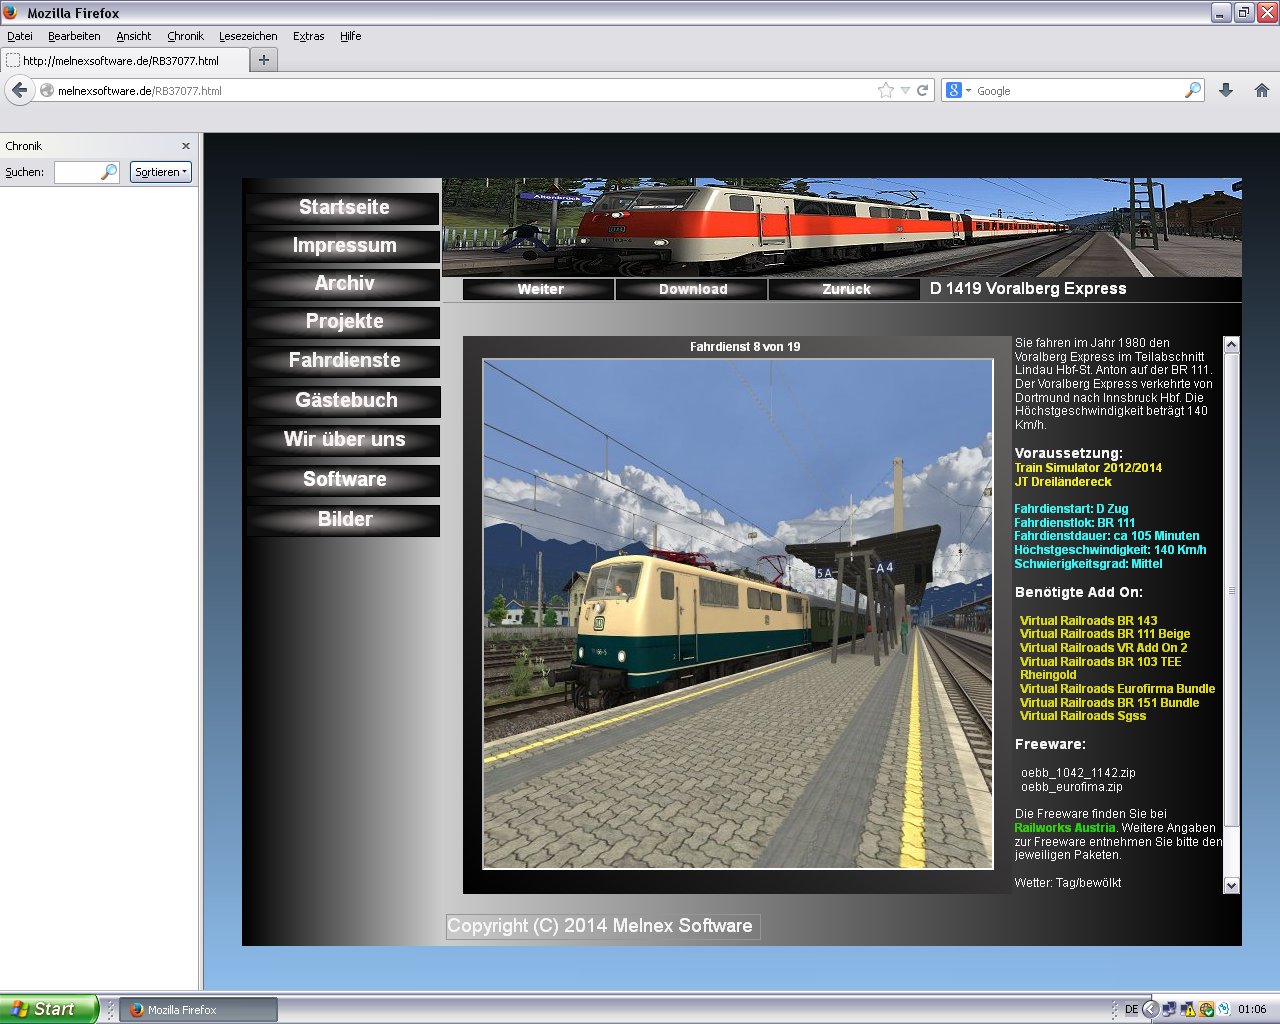Close the Chronik sidebar panel
Screen dimensions: 1280x1024
click(185, 146)
